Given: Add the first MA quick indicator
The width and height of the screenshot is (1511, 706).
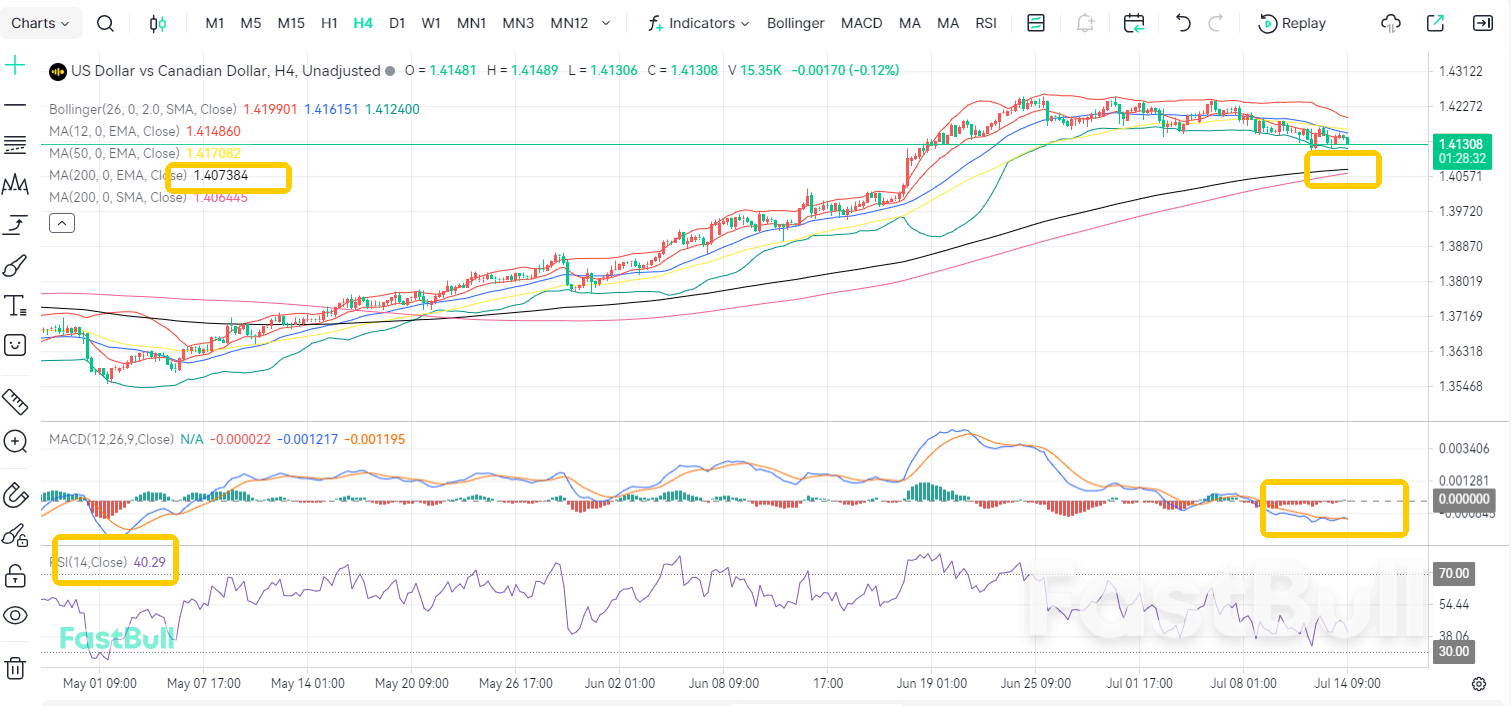Looking at the screenshot, I should [x=910, y=23].
